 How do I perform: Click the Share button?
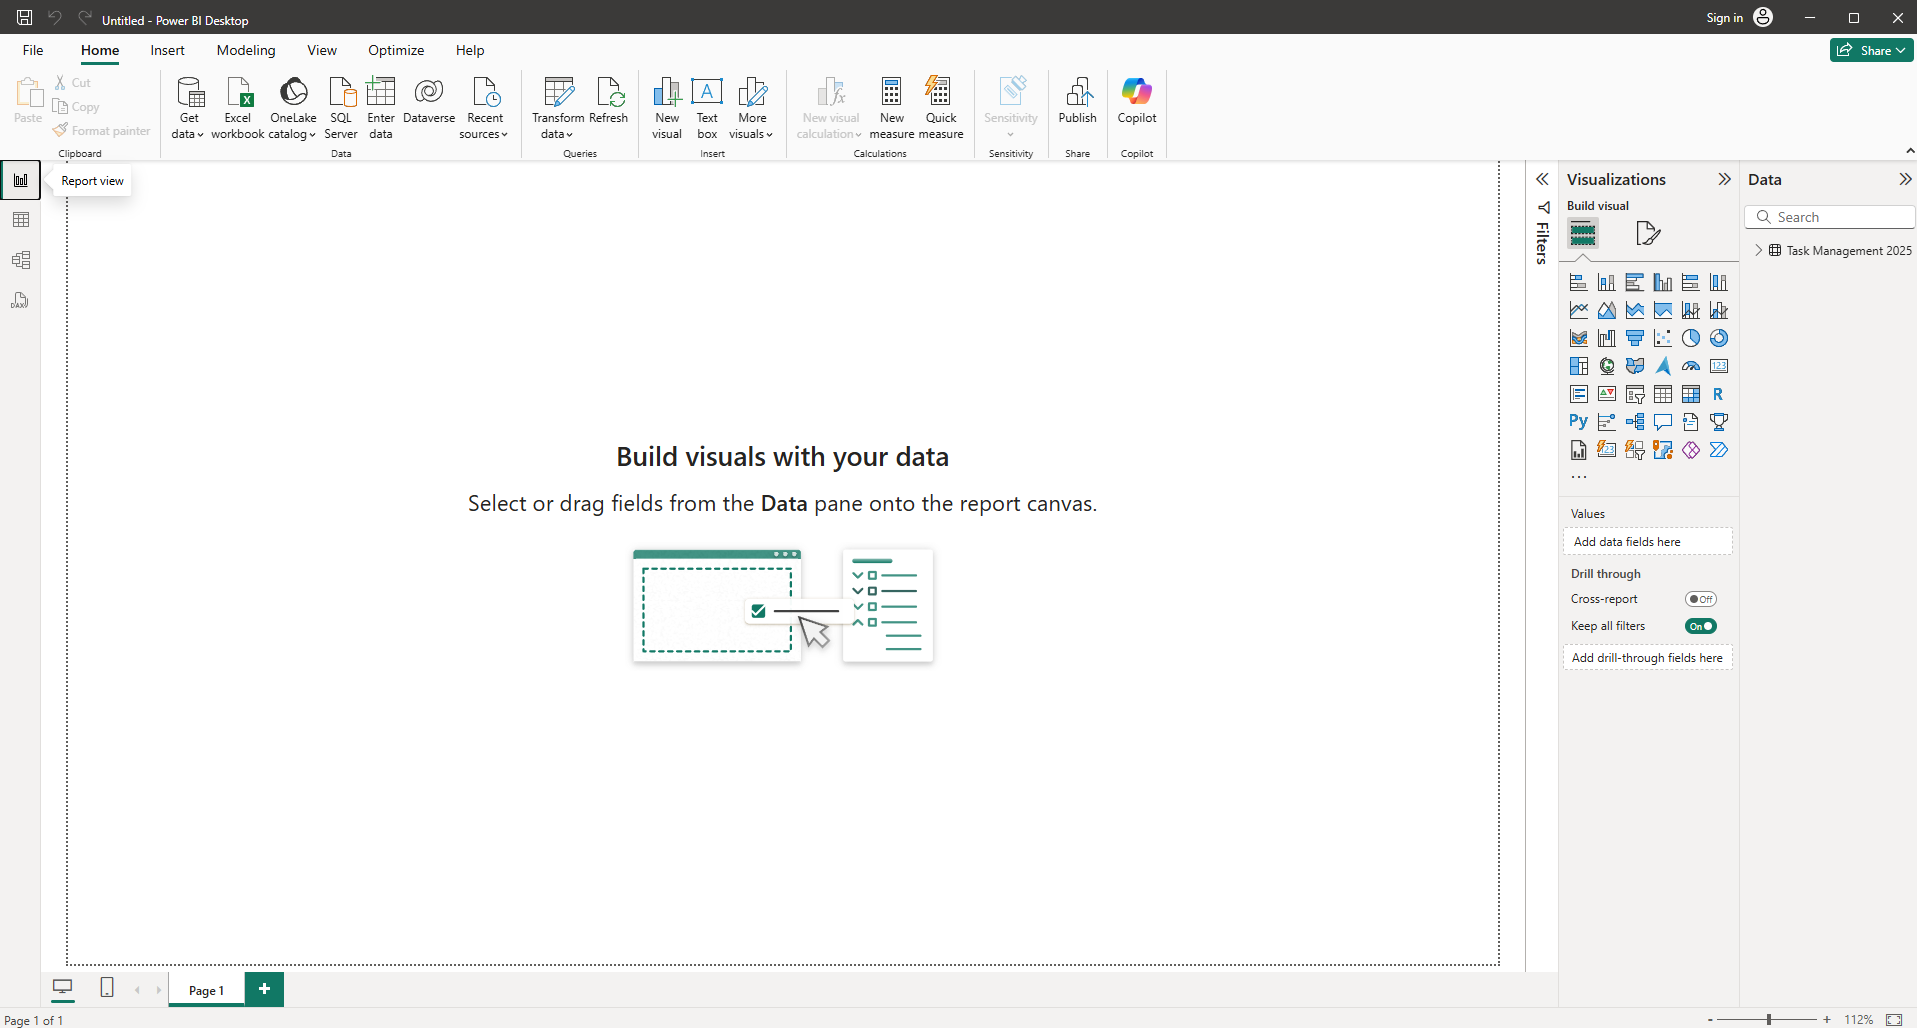[x=1871, y=50]
